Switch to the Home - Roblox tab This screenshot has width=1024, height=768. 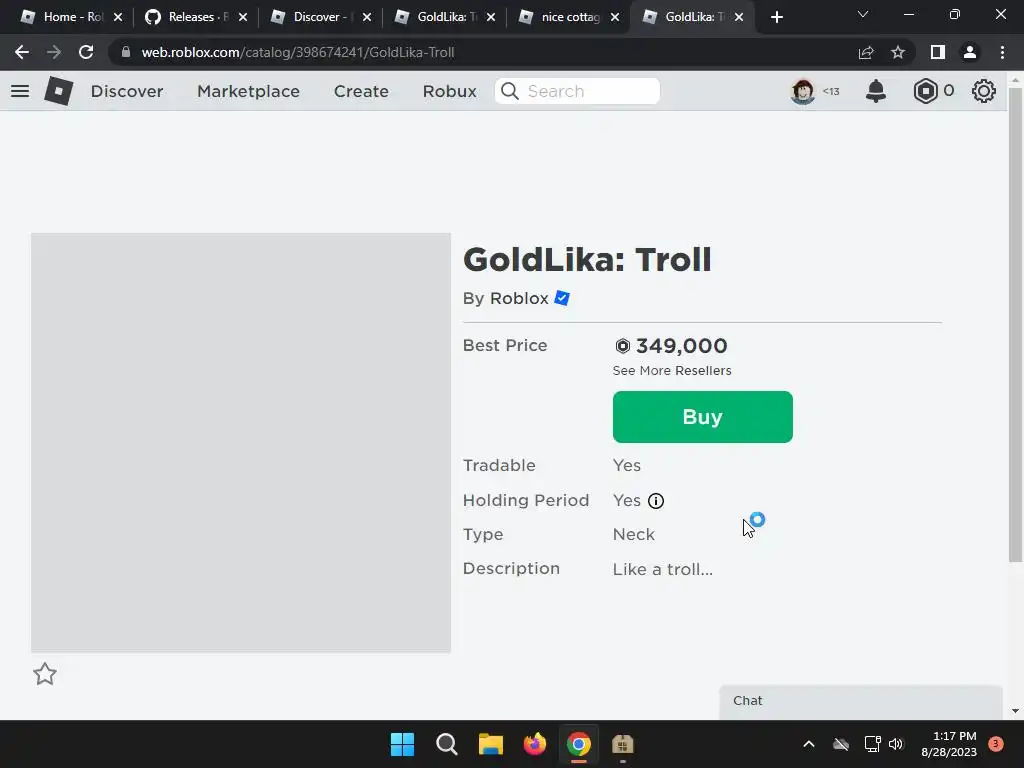63,17
